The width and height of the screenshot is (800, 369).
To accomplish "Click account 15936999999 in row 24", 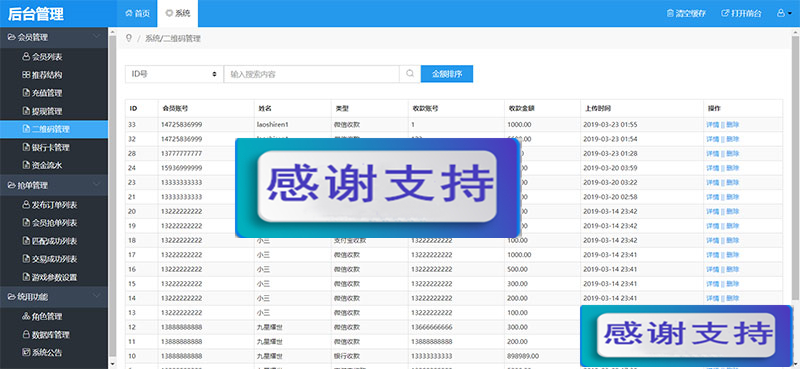I will click(182, 168).
